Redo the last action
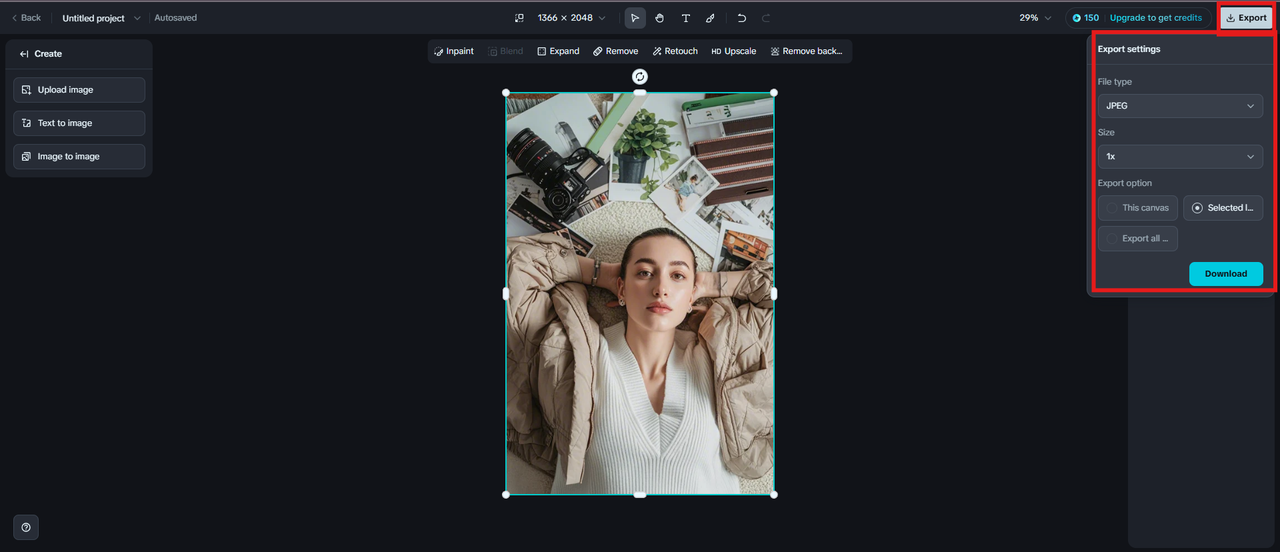1280x552 pixels. point(766,18)
